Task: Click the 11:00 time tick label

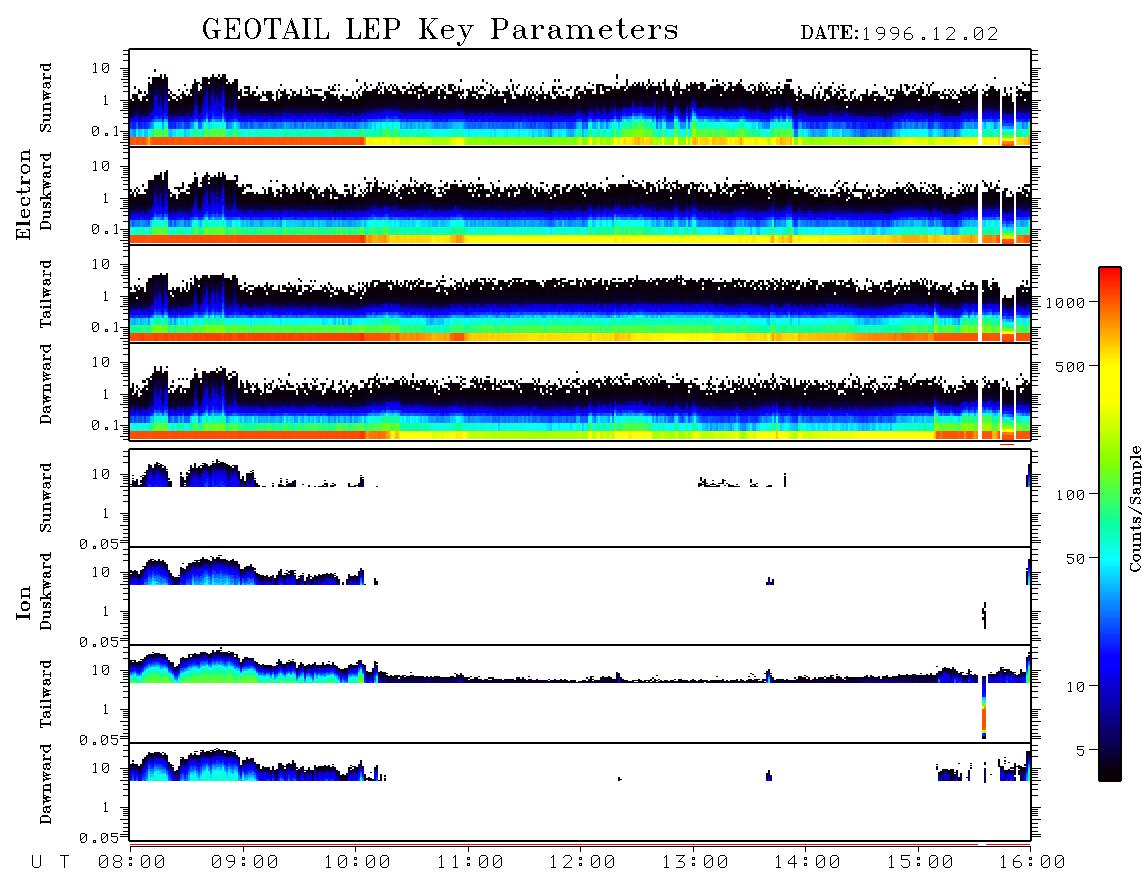Action: (470, 863)
